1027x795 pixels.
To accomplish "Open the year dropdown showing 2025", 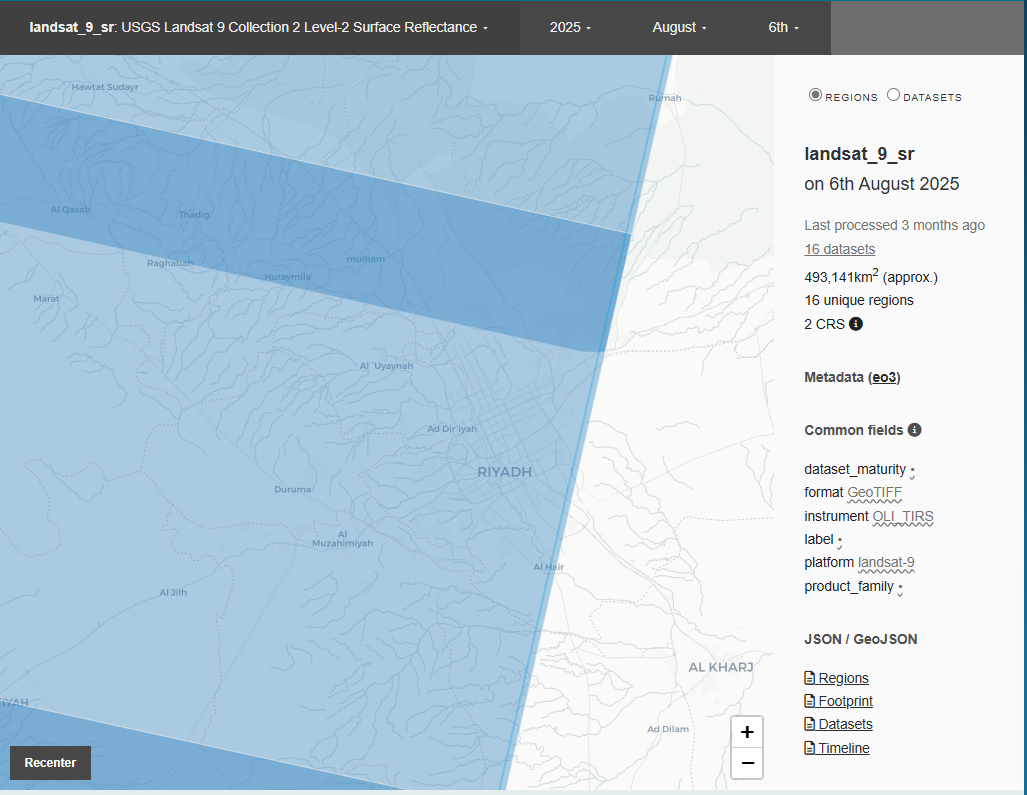I will (570, 27).
